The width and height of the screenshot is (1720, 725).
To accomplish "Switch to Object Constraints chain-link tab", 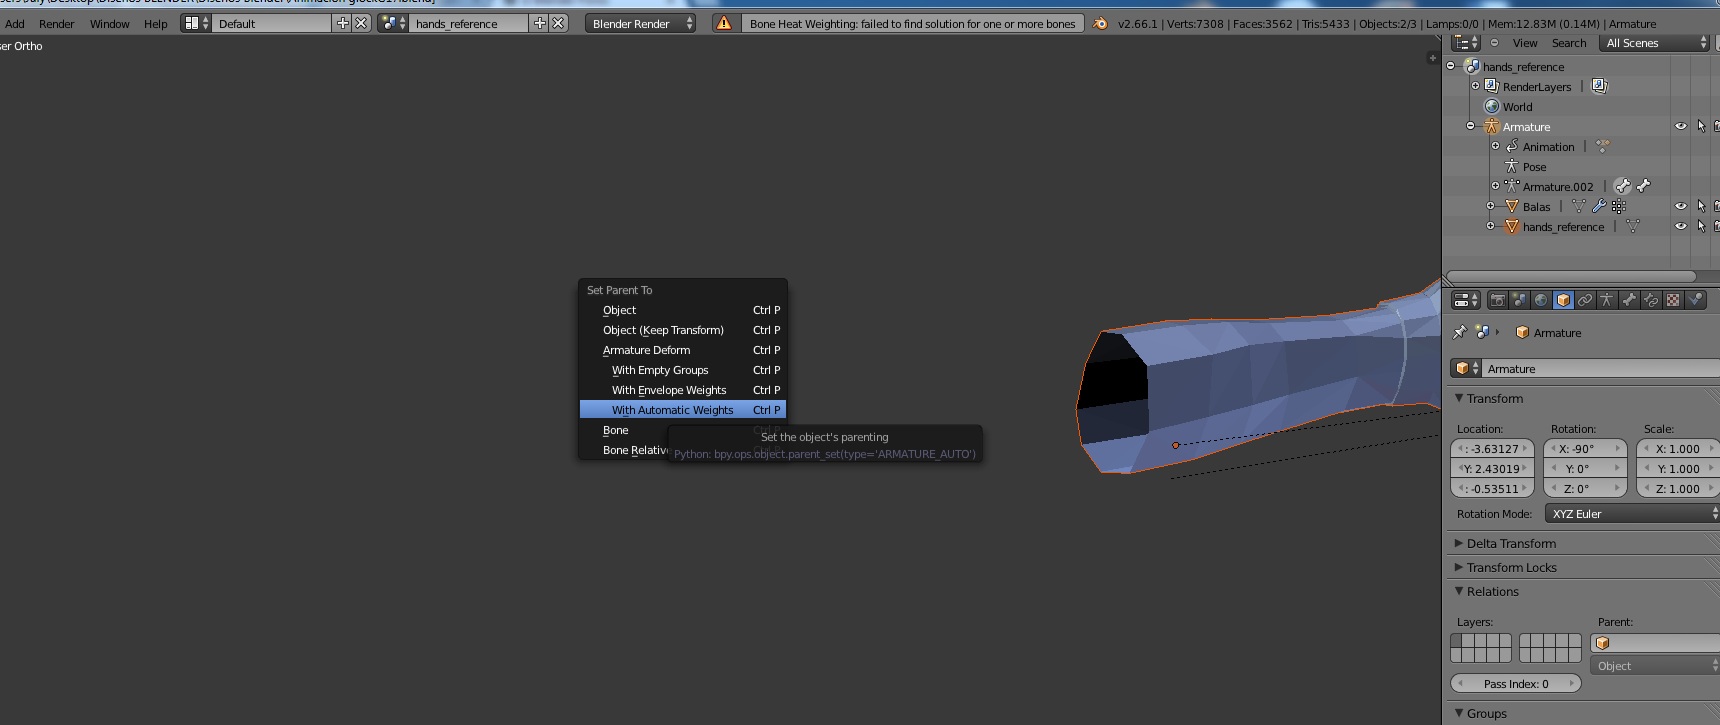I will 1585,300.
